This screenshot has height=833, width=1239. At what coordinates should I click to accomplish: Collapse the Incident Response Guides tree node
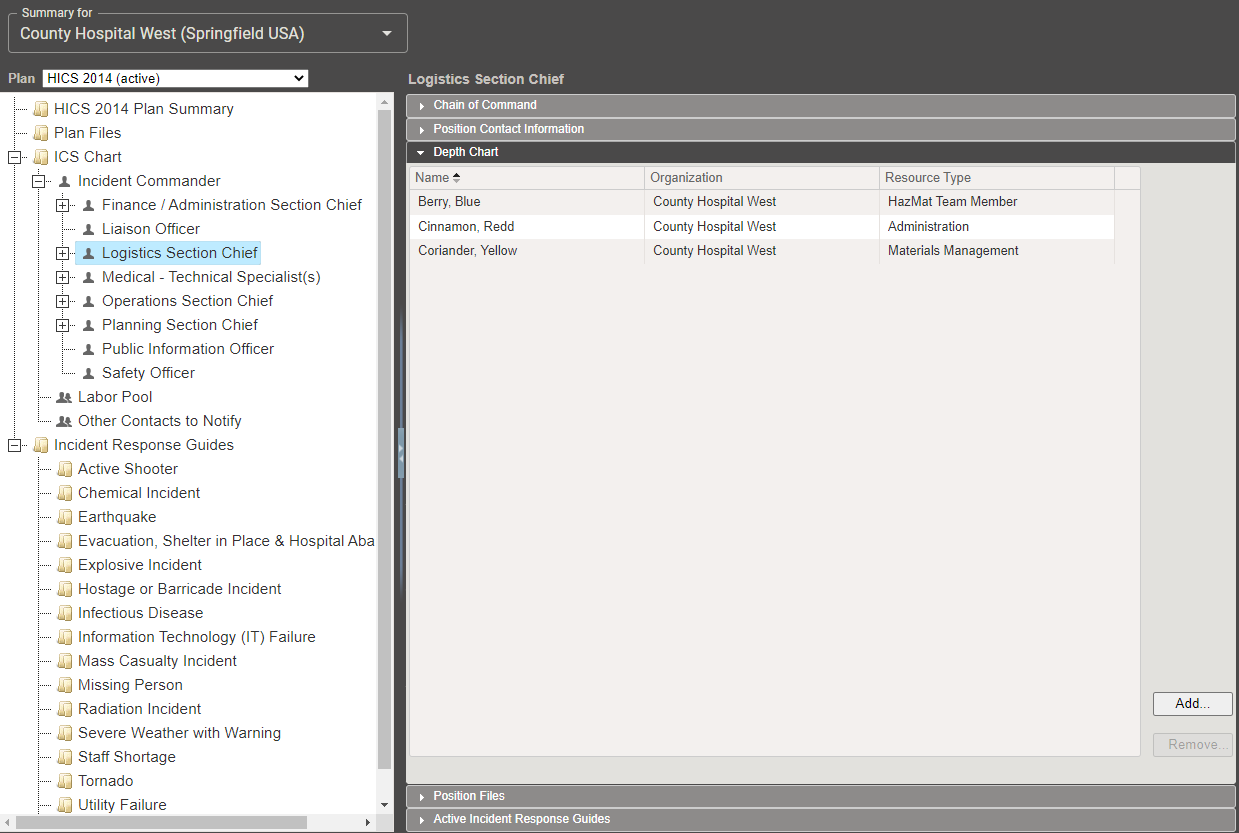(15, 445)
